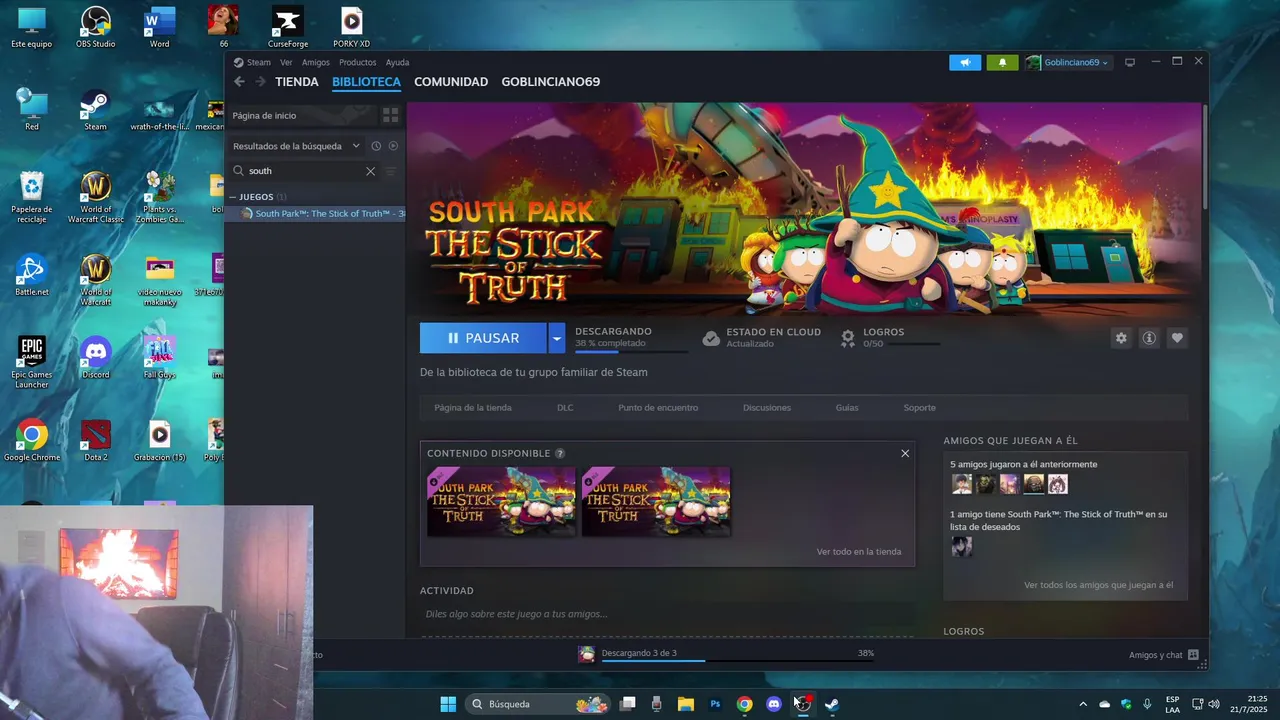Open Soporte link
The height and width of the screenshot is (720, 1280).
pos(920,408)
